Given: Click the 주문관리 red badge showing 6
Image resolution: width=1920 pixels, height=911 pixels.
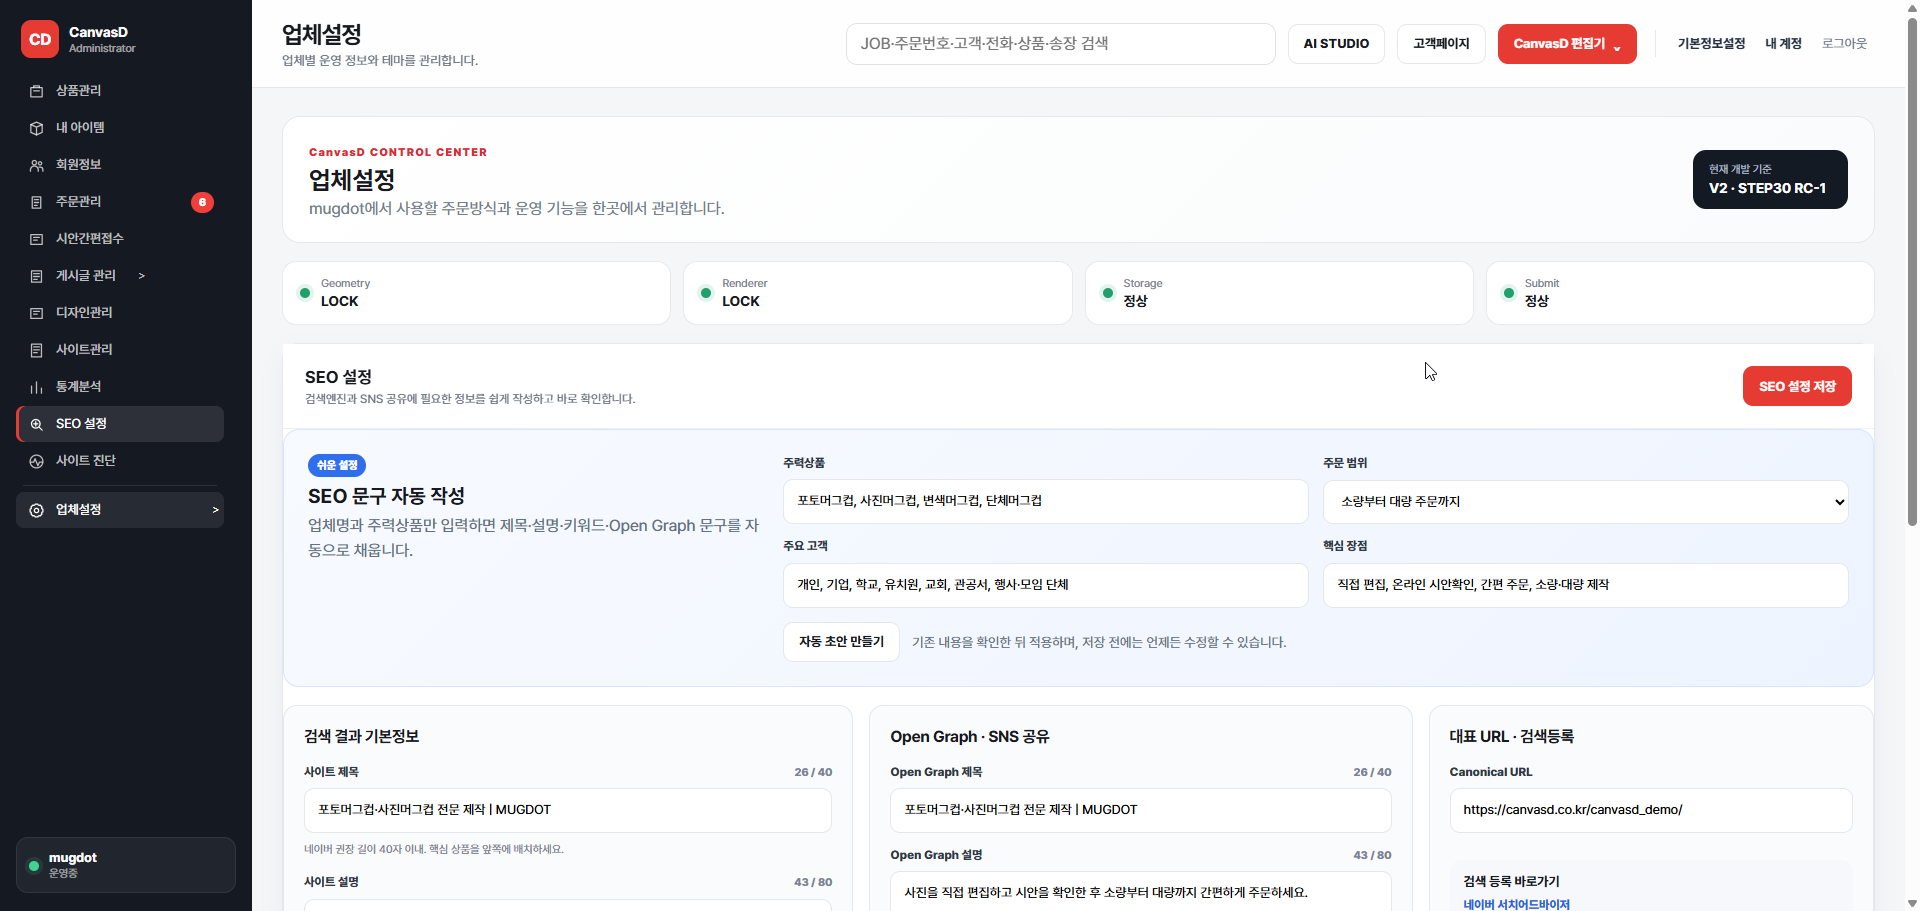Looking at the screenshot, I should 202,202.
